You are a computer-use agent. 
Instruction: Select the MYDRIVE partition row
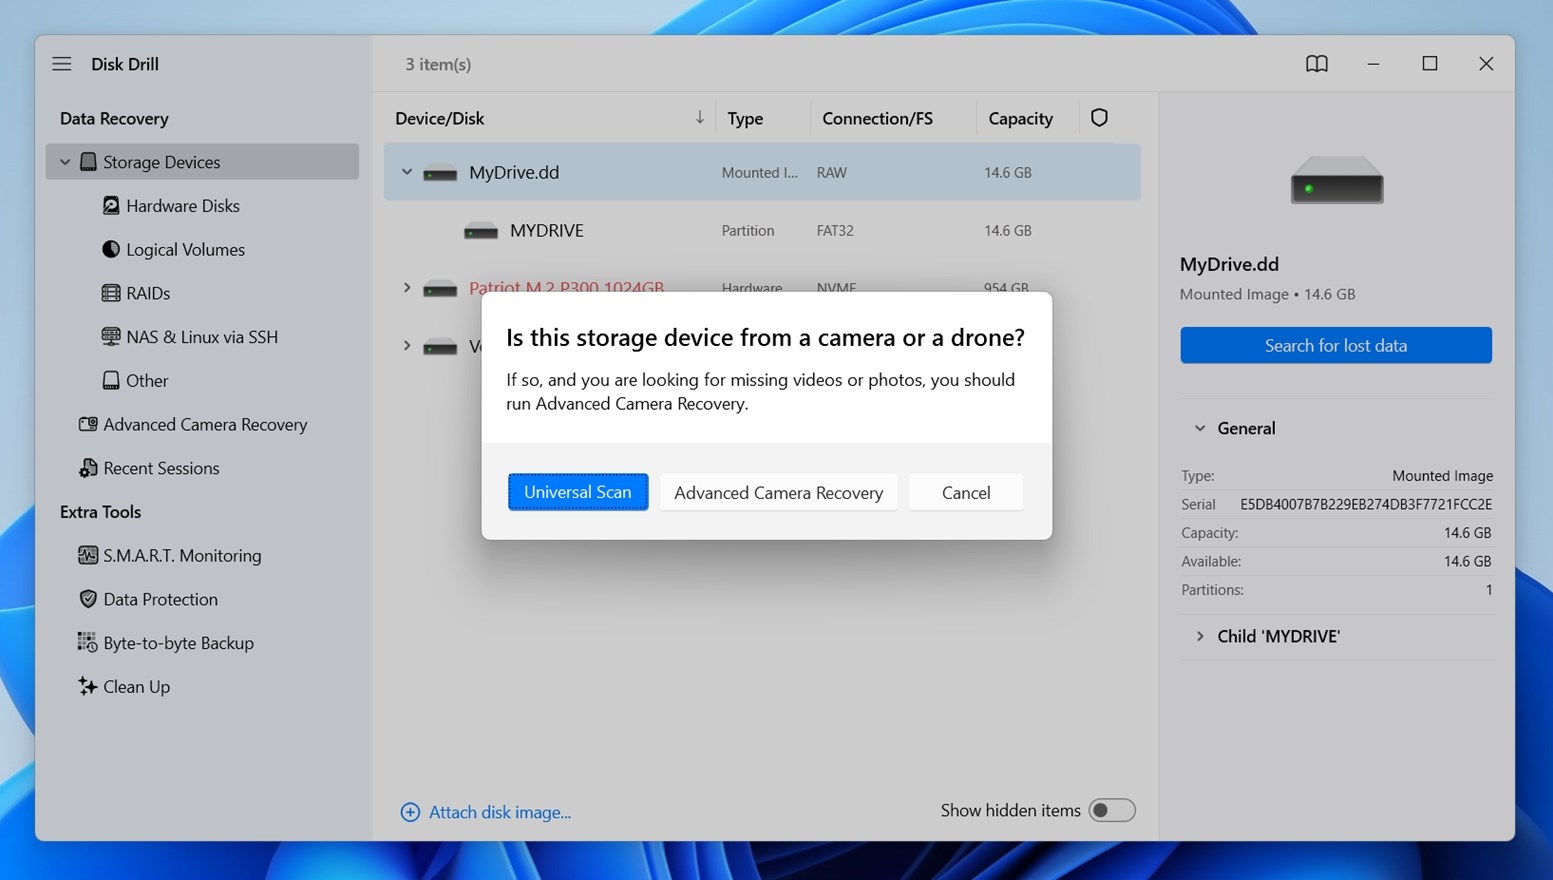pos(762,230)
